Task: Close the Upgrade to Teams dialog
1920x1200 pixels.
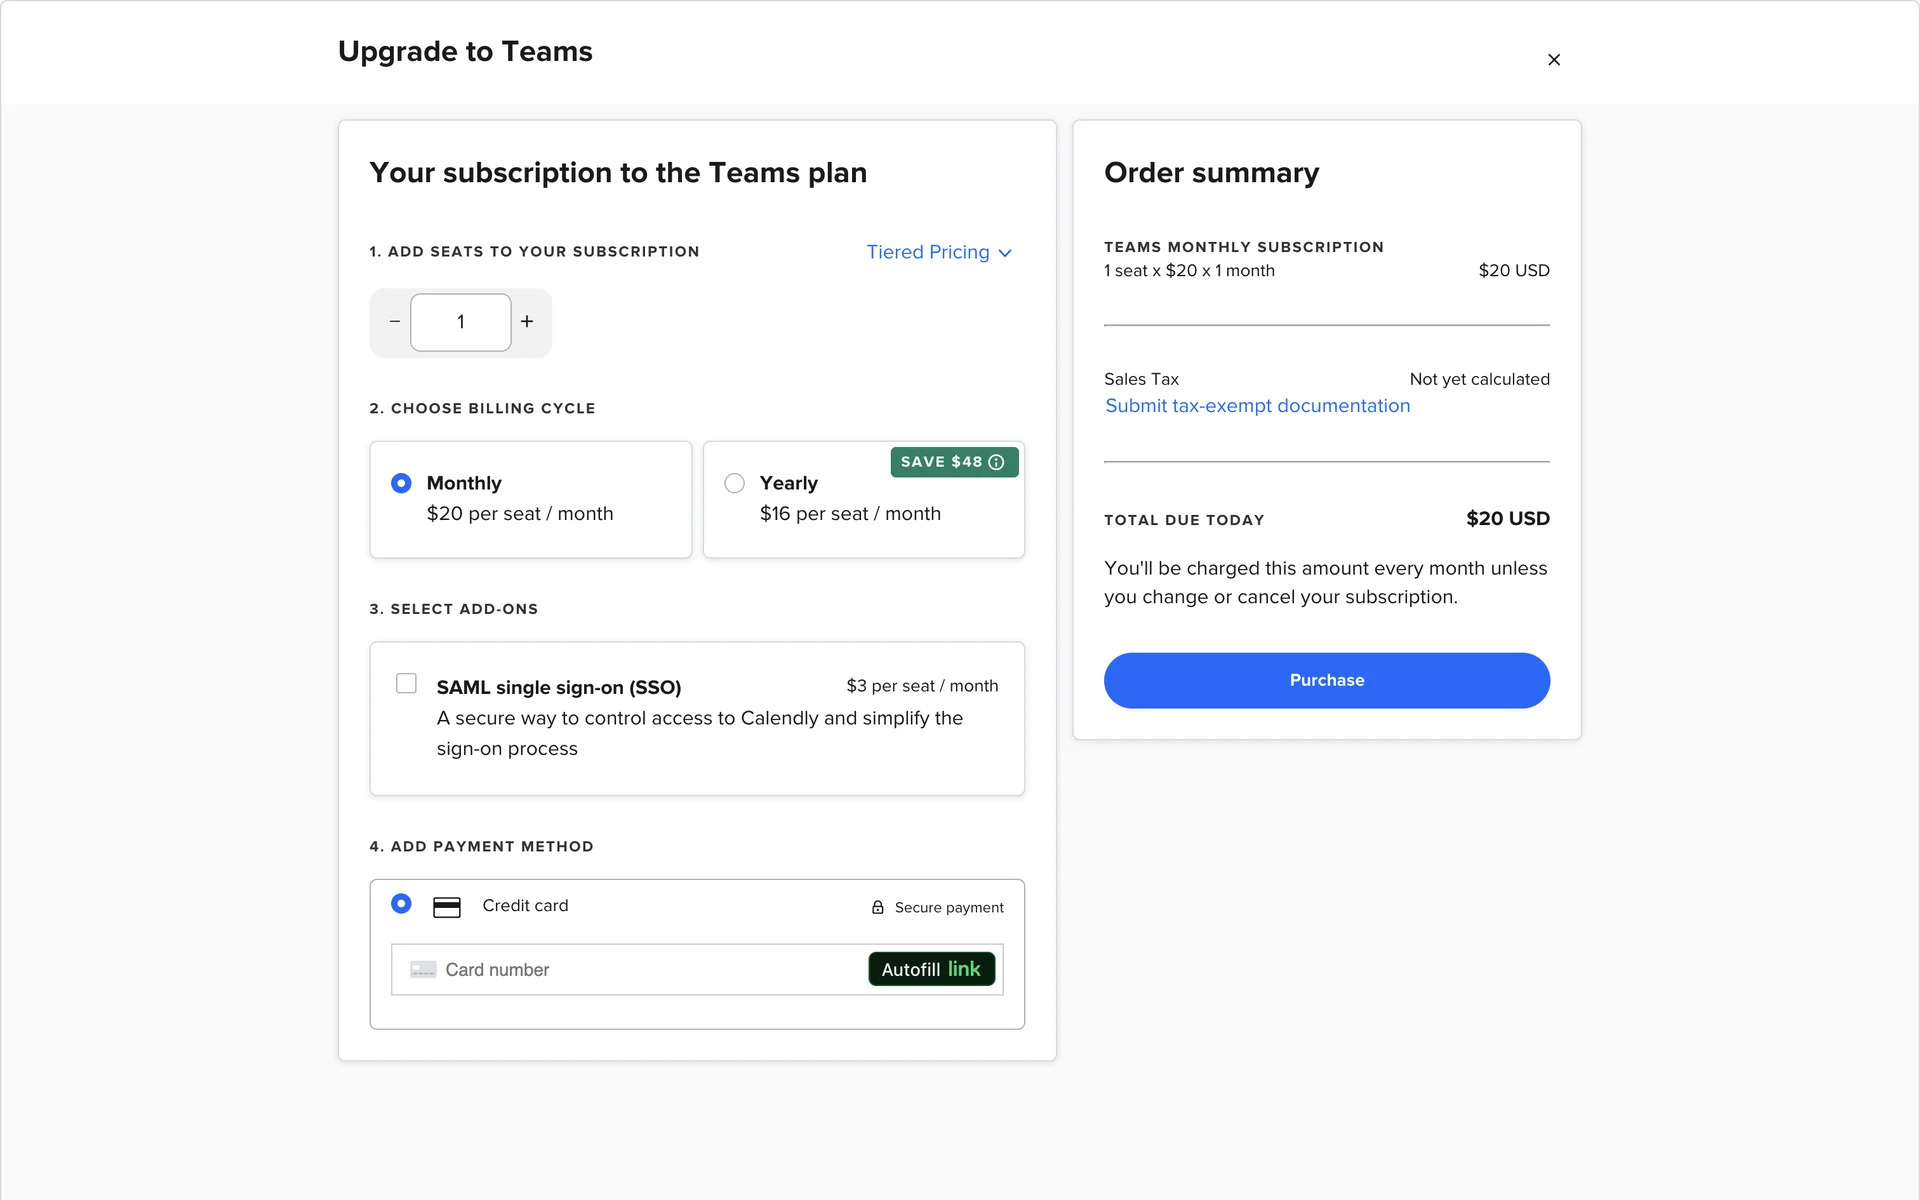Action: [1553, 60]
